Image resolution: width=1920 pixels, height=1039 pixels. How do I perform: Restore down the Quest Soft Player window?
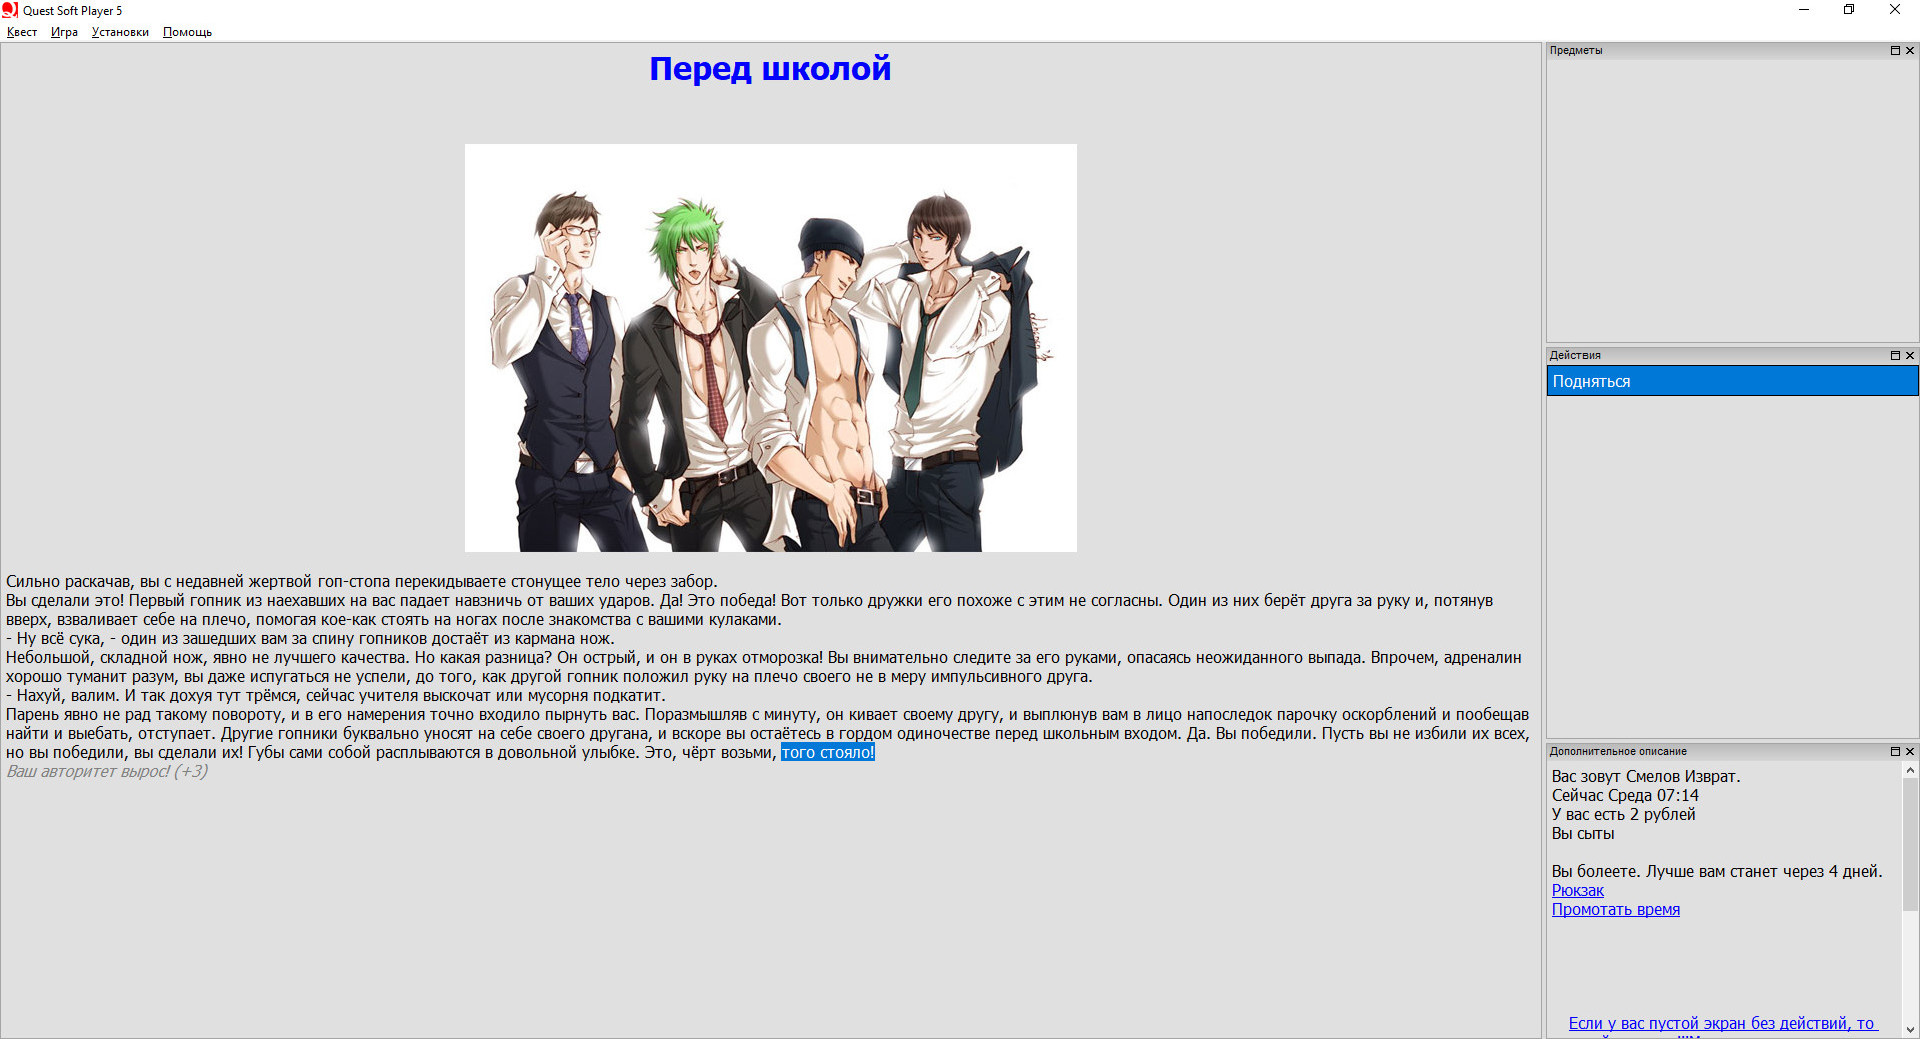(1849, 10)
